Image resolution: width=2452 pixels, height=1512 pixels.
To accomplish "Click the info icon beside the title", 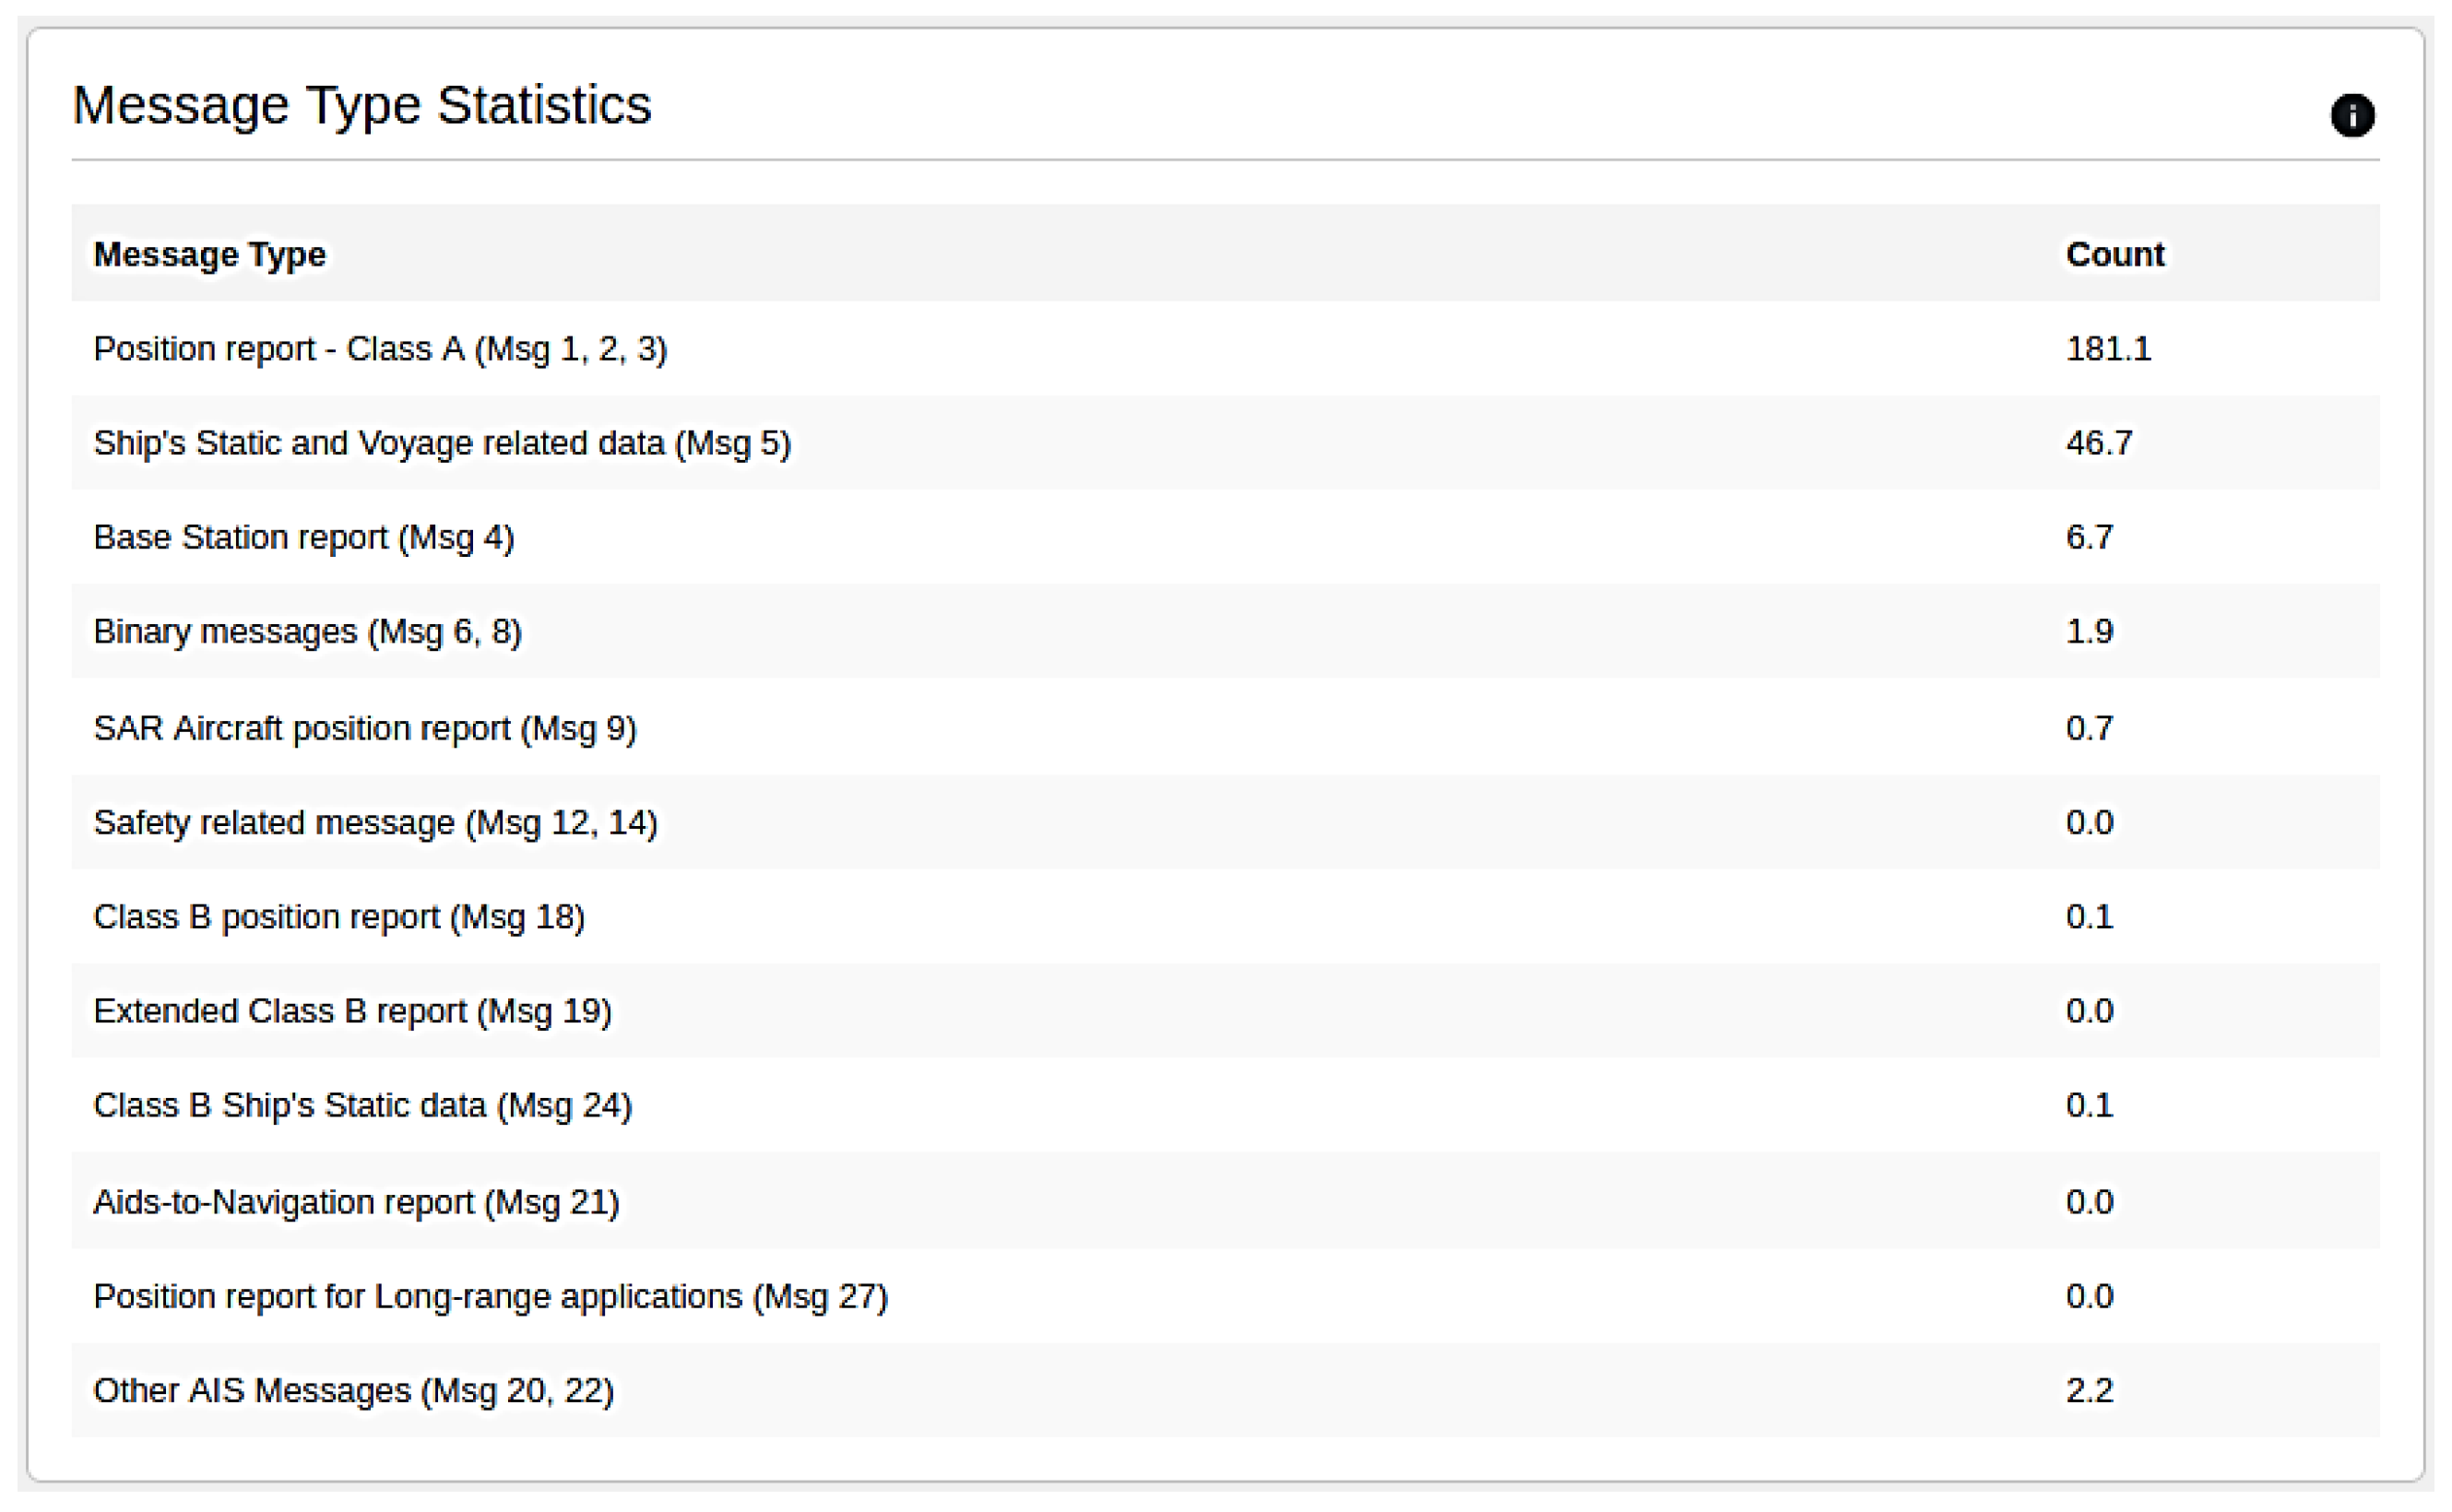I will tap(2351, 115).
